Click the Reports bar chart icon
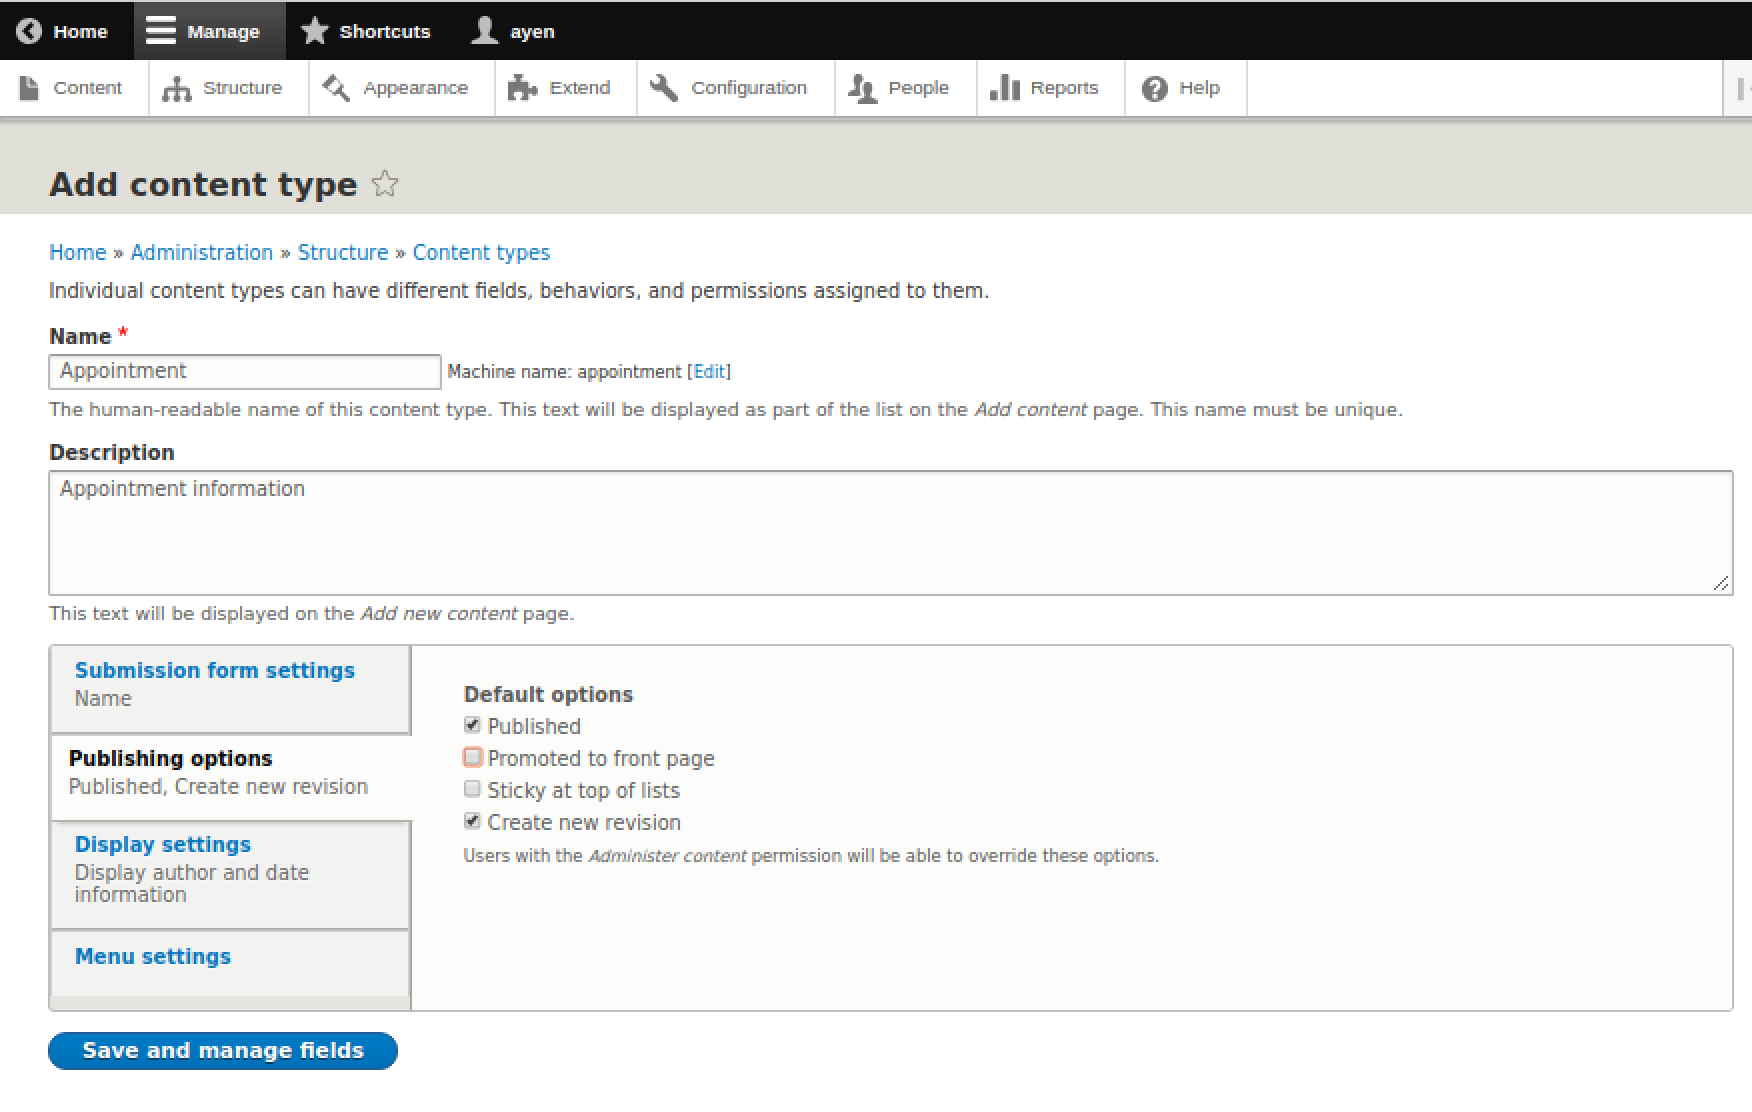This screenshot has height=1112, width=1752. pyautogui.click(x=1004, y=88)
